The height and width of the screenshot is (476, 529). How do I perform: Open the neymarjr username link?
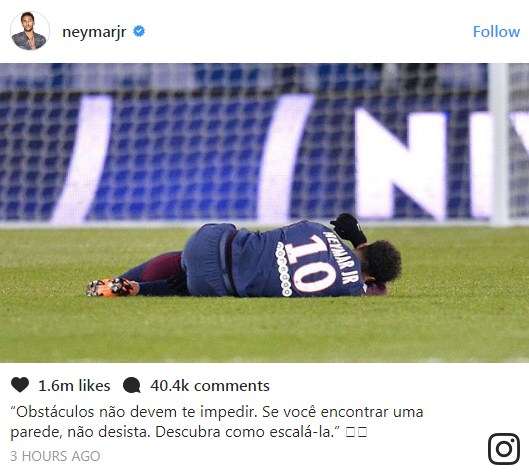click(94, 32)
